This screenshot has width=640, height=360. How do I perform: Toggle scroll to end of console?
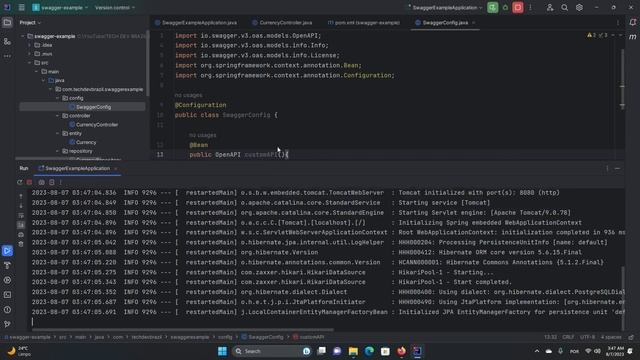(x=21, y=225)
